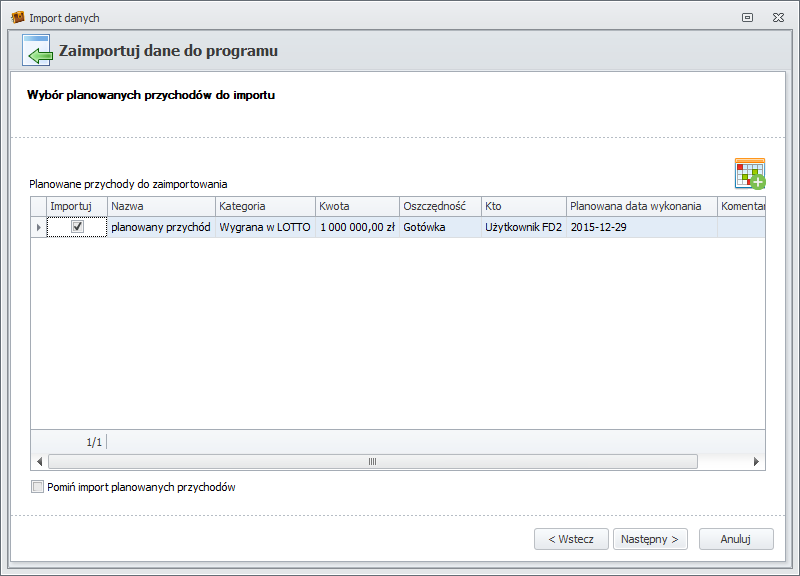Click the row indicator arrow in first row
Viewport: 800px width, 576px height.
pyautogui.click(x=39, y=228)
